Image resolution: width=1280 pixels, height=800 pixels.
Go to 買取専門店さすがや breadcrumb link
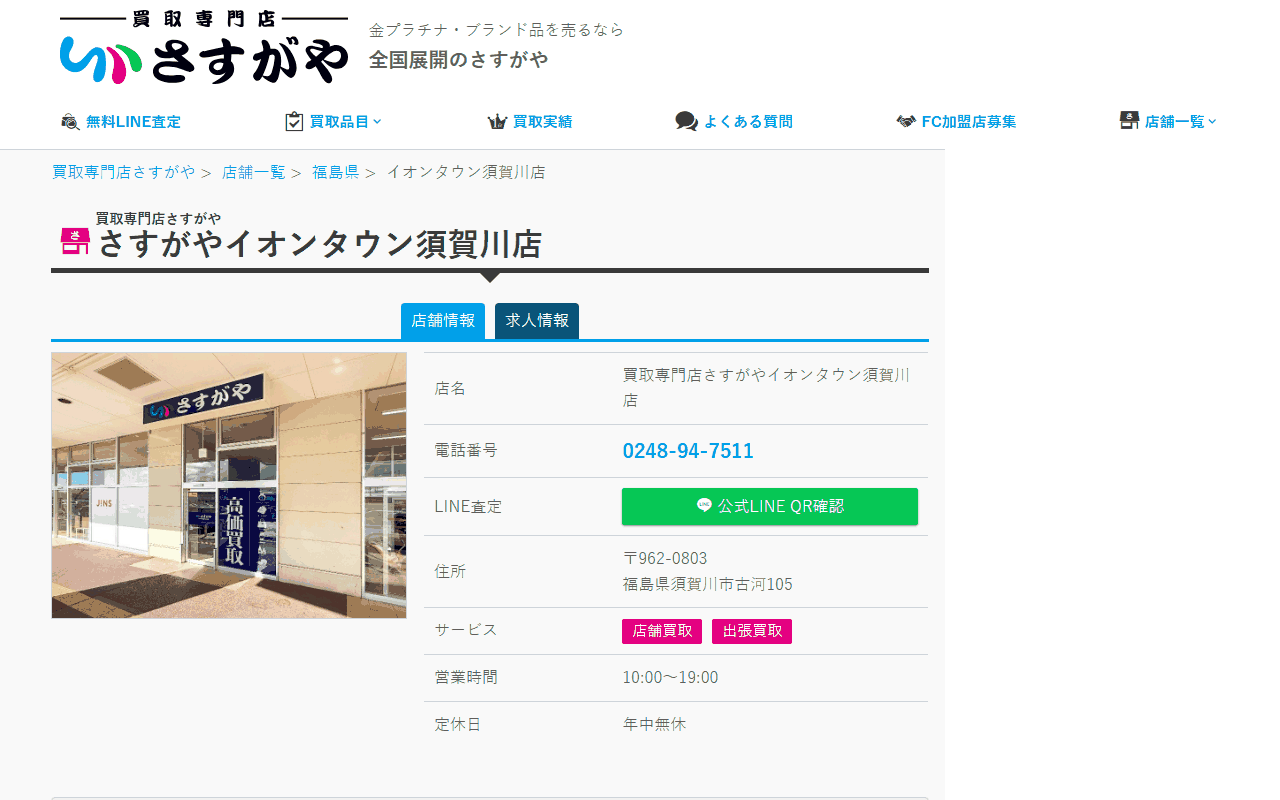pyautogui.click(x=124, y=172)
